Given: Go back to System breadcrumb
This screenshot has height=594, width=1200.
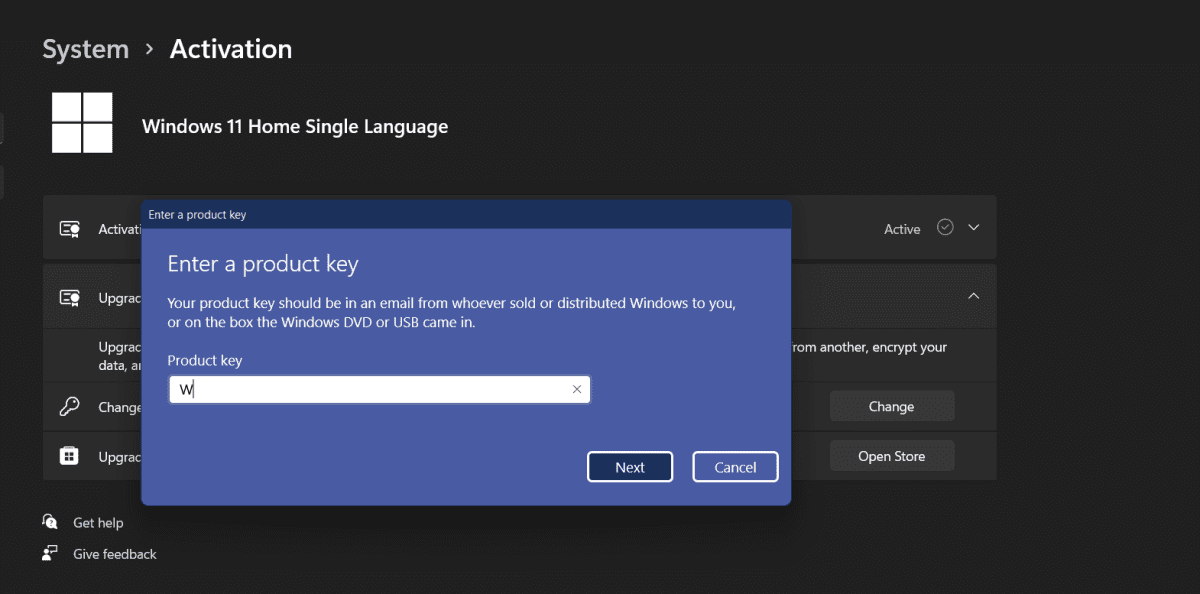Looking at the screenshot, I should pos(86,49).
